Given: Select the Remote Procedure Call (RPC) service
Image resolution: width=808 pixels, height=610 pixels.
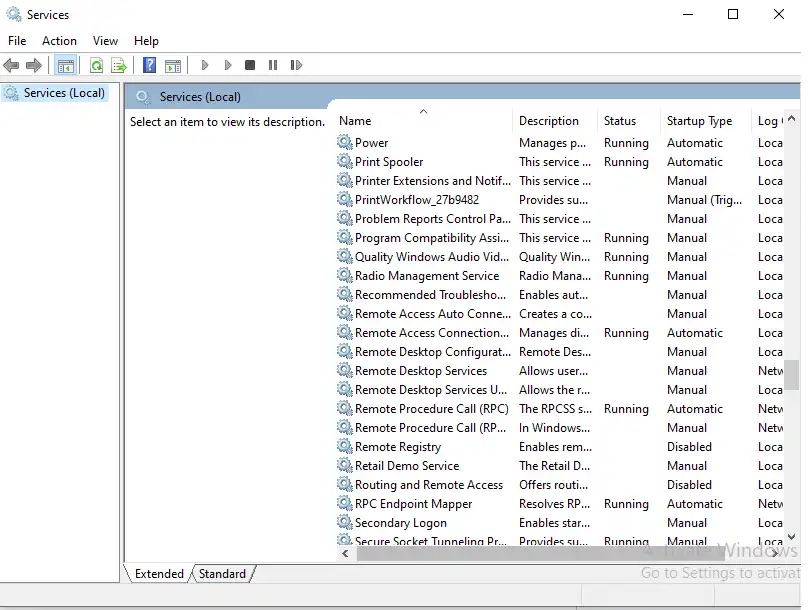Looking at the screenshot, I should point(432,409).
